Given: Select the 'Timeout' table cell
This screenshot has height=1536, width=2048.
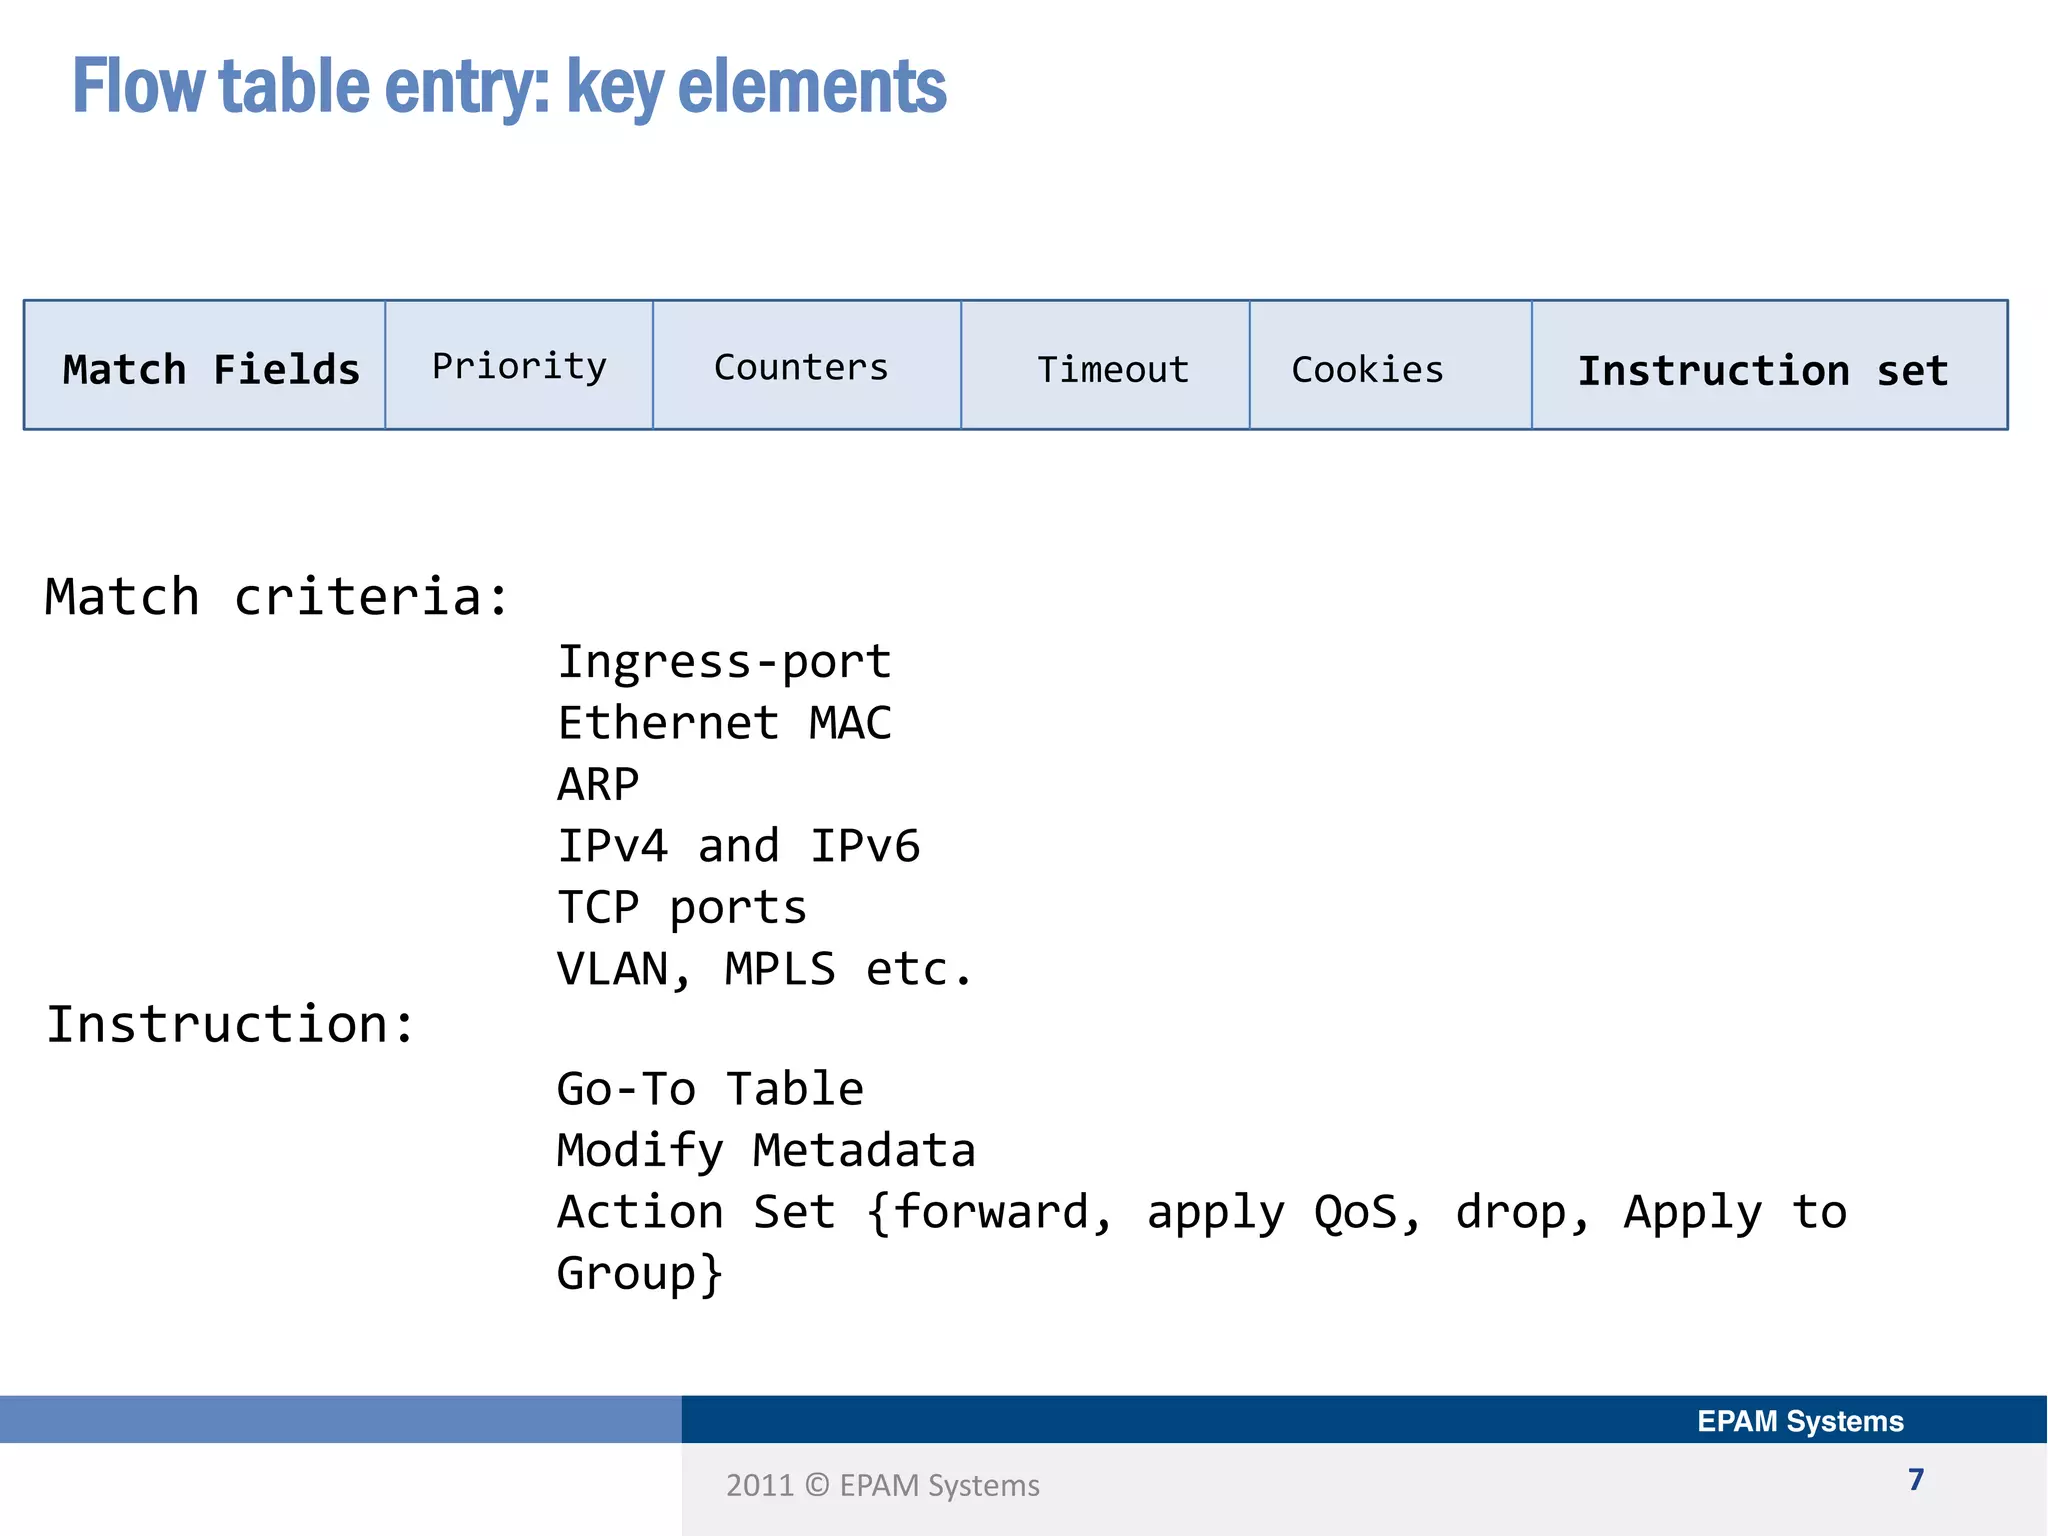Looking at the screenshot, I should [x=1105, y=365].
